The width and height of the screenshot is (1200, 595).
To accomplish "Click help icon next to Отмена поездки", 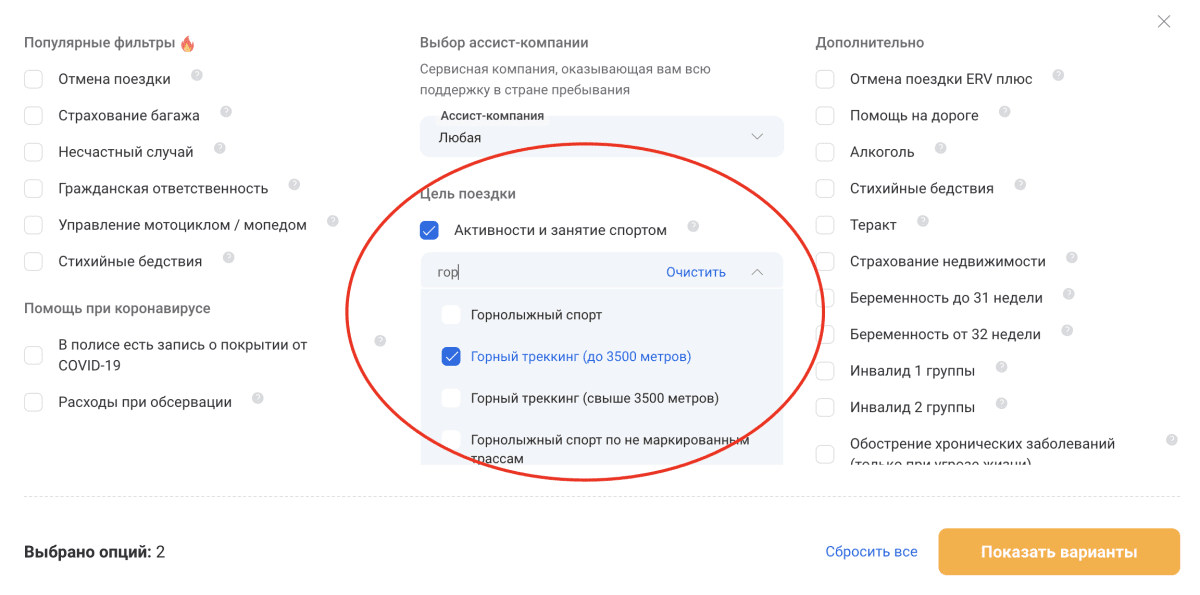I will point(197,76).
